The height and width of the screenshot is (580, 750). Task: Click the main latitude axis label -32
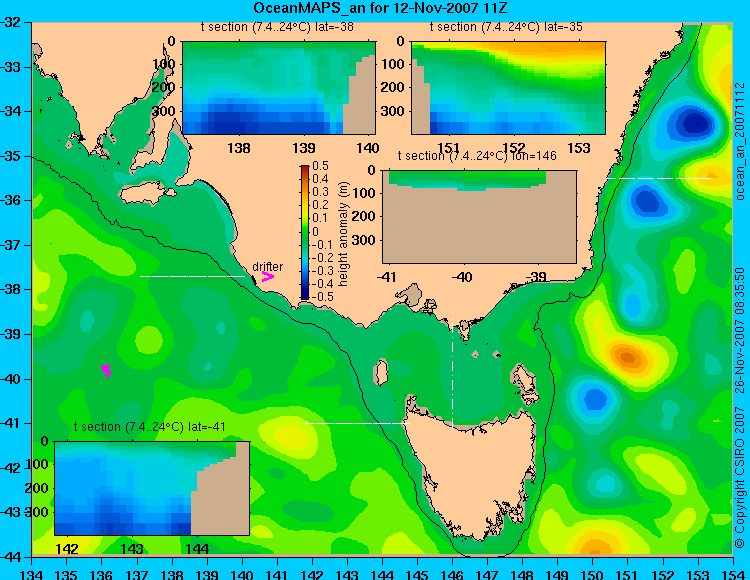click(x=12, y=22)
